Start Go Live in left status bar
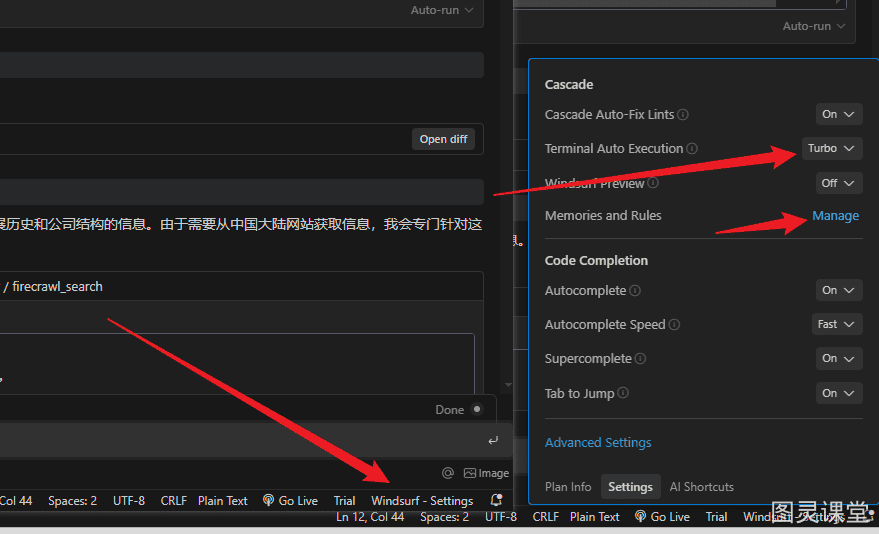Image resolution: width=879 pixels, height=534 pixels. click(290, 500)
